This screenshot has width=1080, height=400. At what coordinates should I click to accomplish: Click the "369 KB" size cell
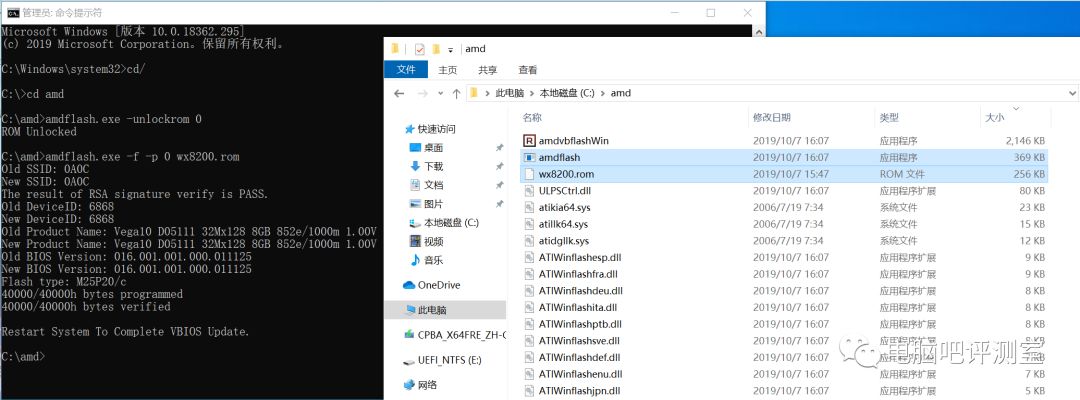tap(1030, 157)
